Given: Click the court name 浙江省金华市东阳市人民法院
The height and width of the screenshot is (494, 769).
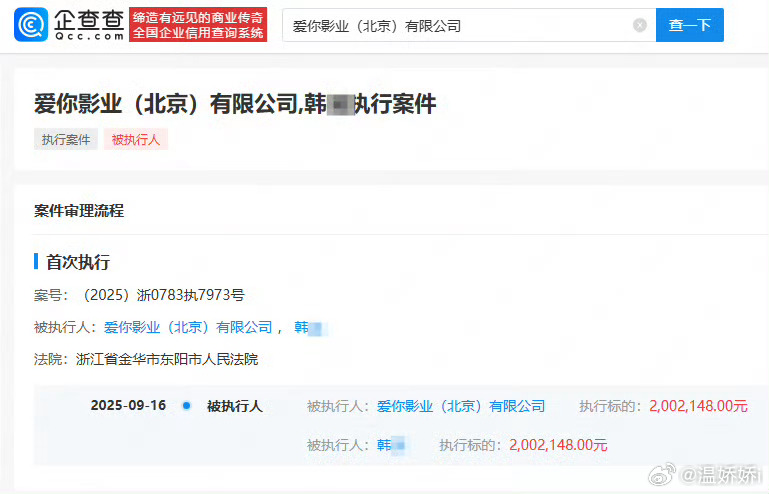Looking at the screenshot, I should [167, 359].
